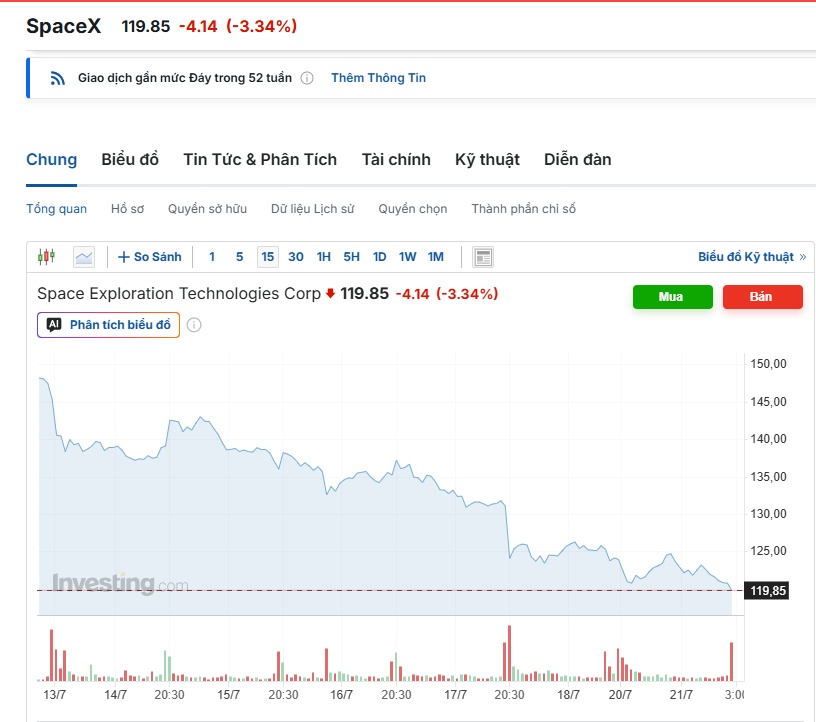Screen dimensions: 816x722
Task: Click the 21/7 date axis label
Action: pos(681,695)
